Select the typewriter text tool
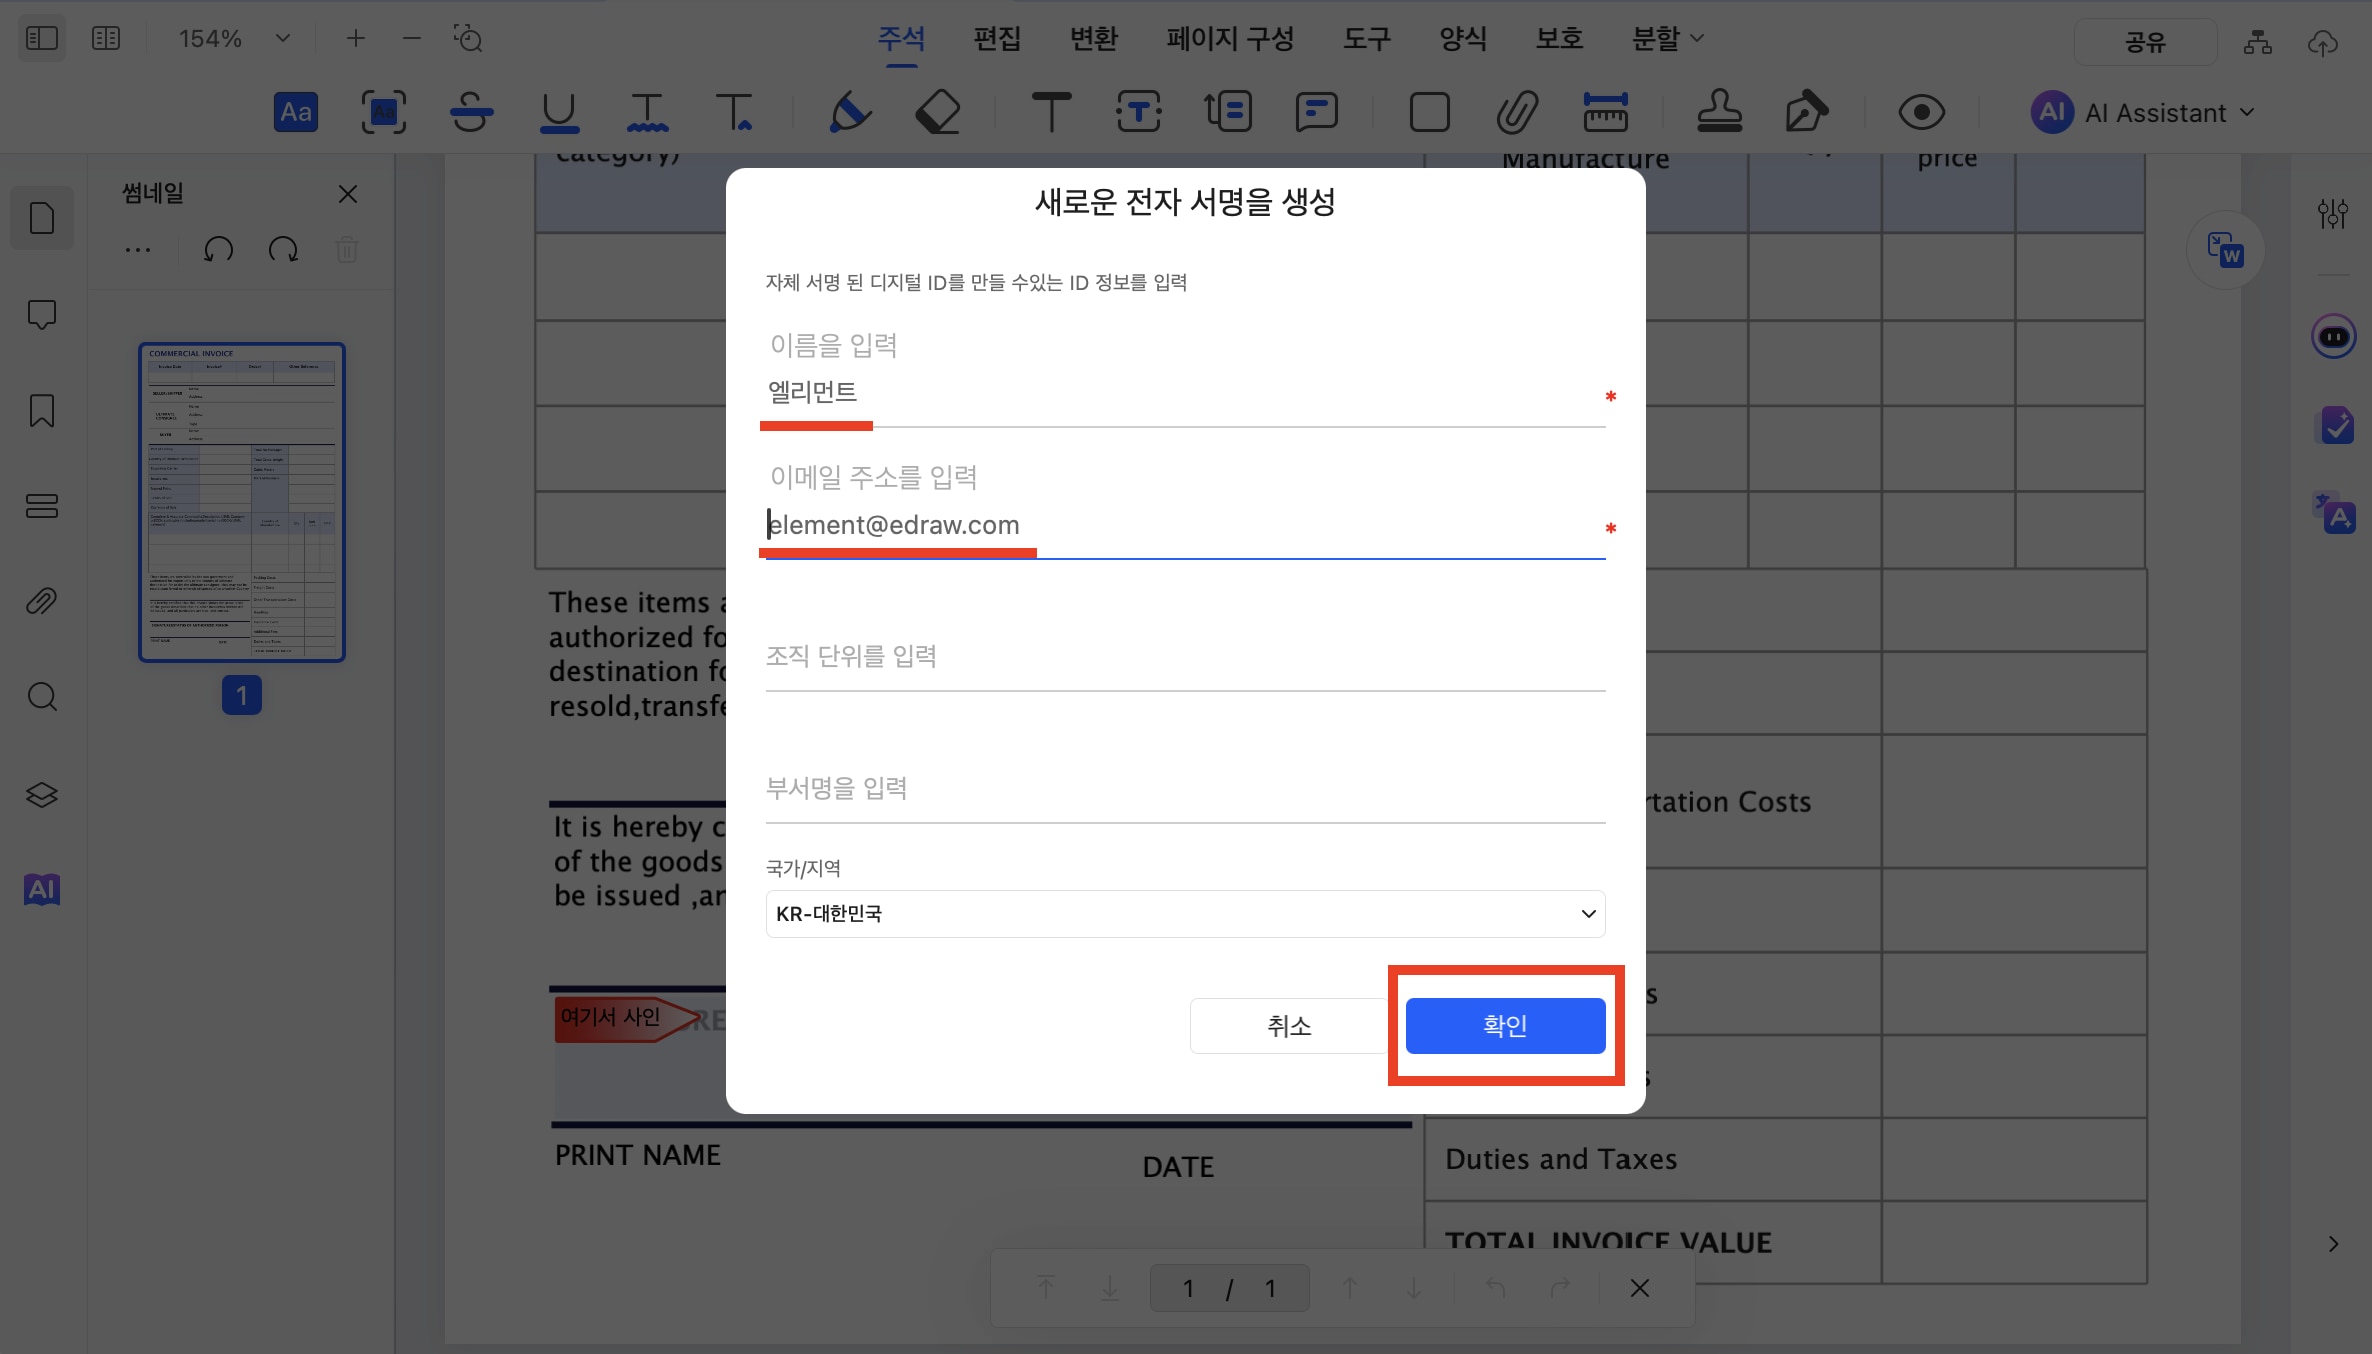Screen dimensions: 2372x1354 point(1051,112)
